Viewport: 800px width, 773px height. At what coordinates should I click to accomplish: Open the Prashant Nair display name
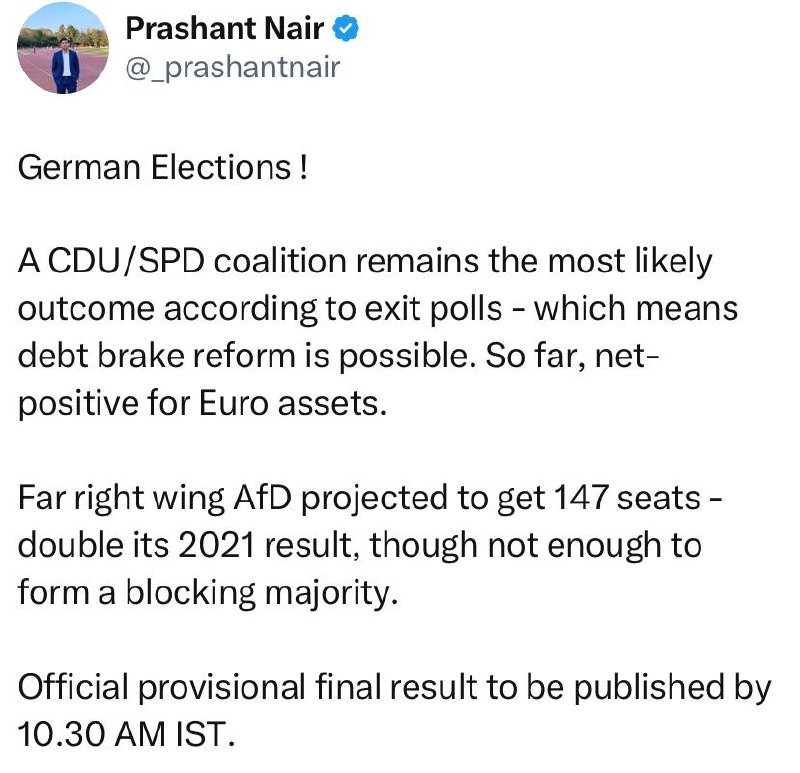pos(224,28)
